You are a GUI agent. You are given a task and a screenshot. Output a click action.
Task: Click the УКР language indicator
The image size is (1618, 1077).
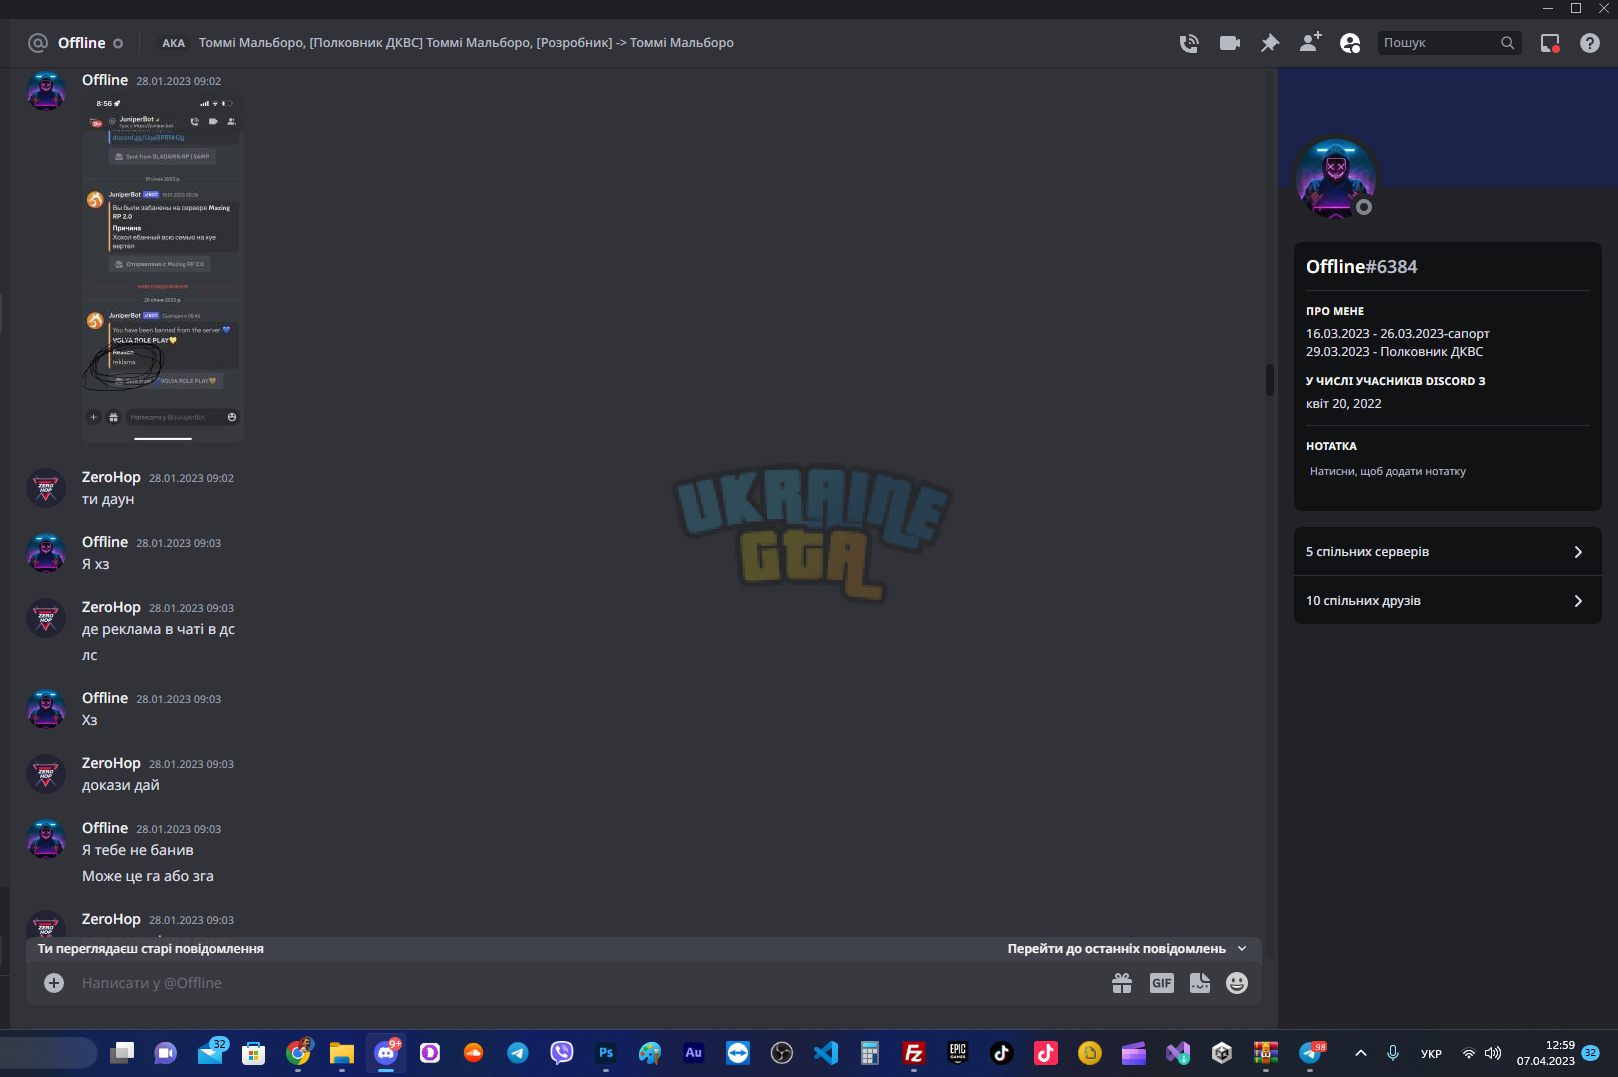pos(1432,1054)
